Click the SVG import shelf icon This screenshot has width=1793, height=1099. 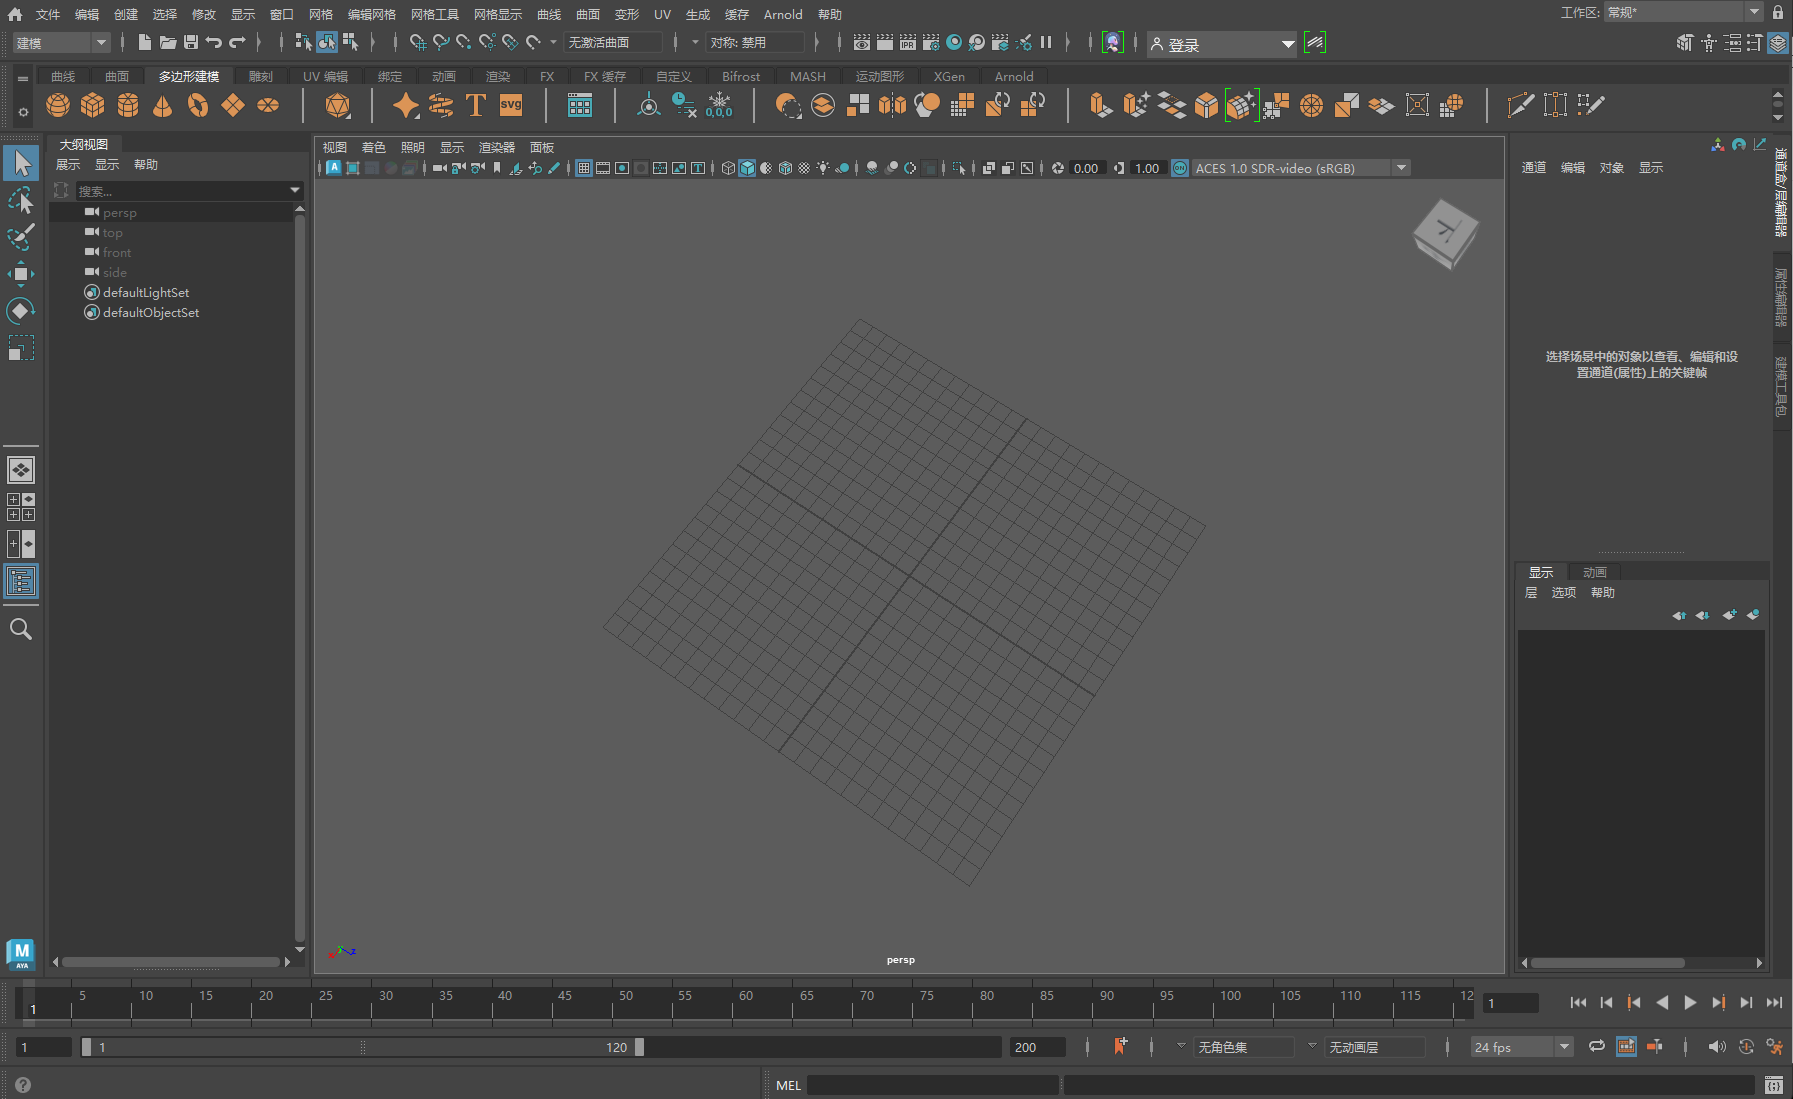(x=511, y=105)
